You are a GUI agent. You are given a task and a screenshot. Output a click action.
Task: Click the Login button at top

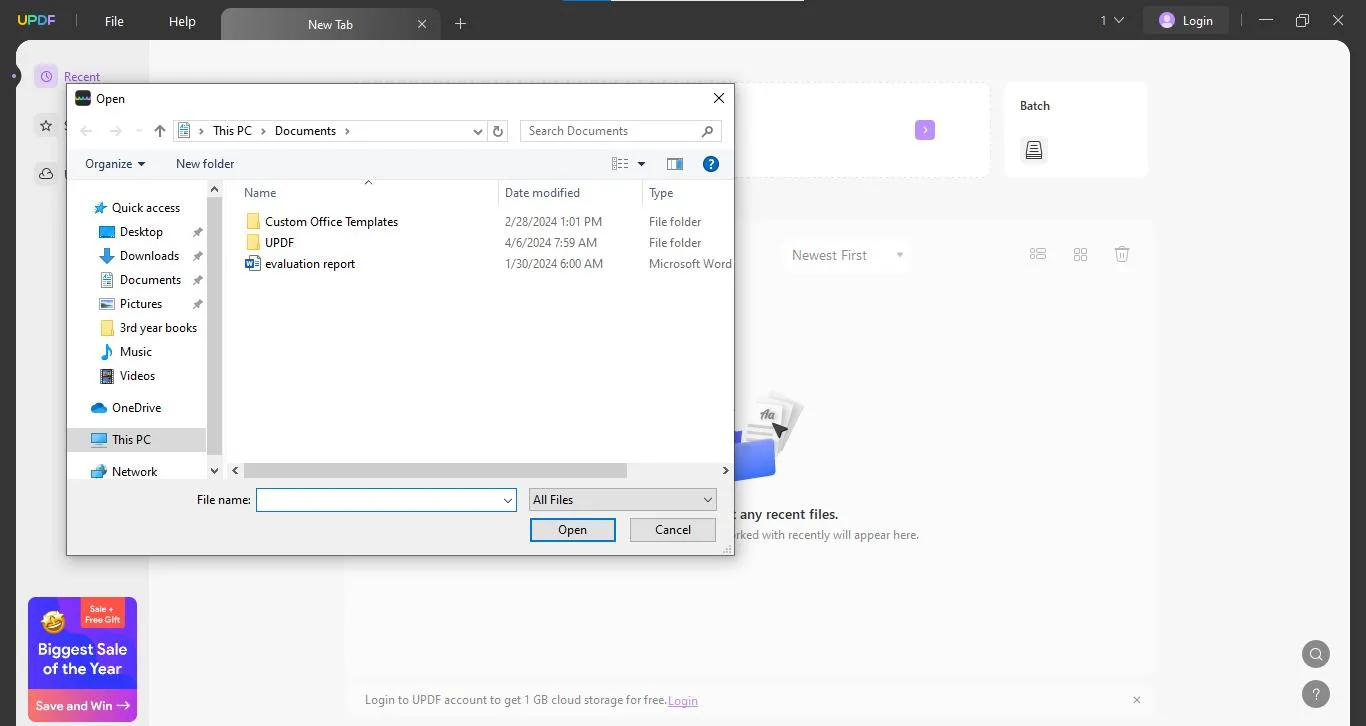(1185, 20)
